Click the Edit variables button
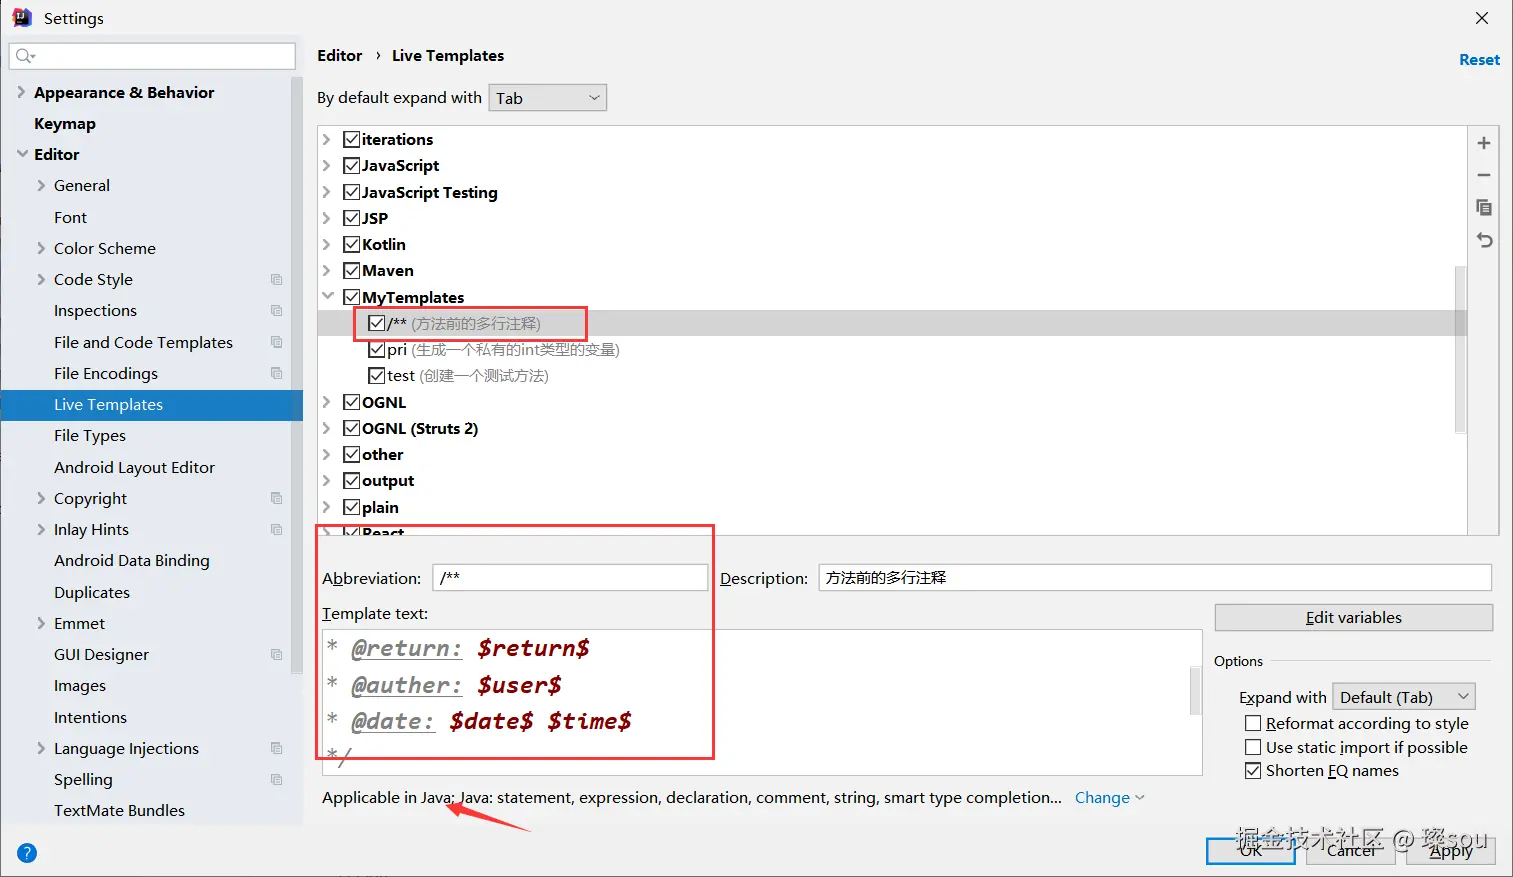This screenshot has height=877, width=1513. pos(1354,618)
